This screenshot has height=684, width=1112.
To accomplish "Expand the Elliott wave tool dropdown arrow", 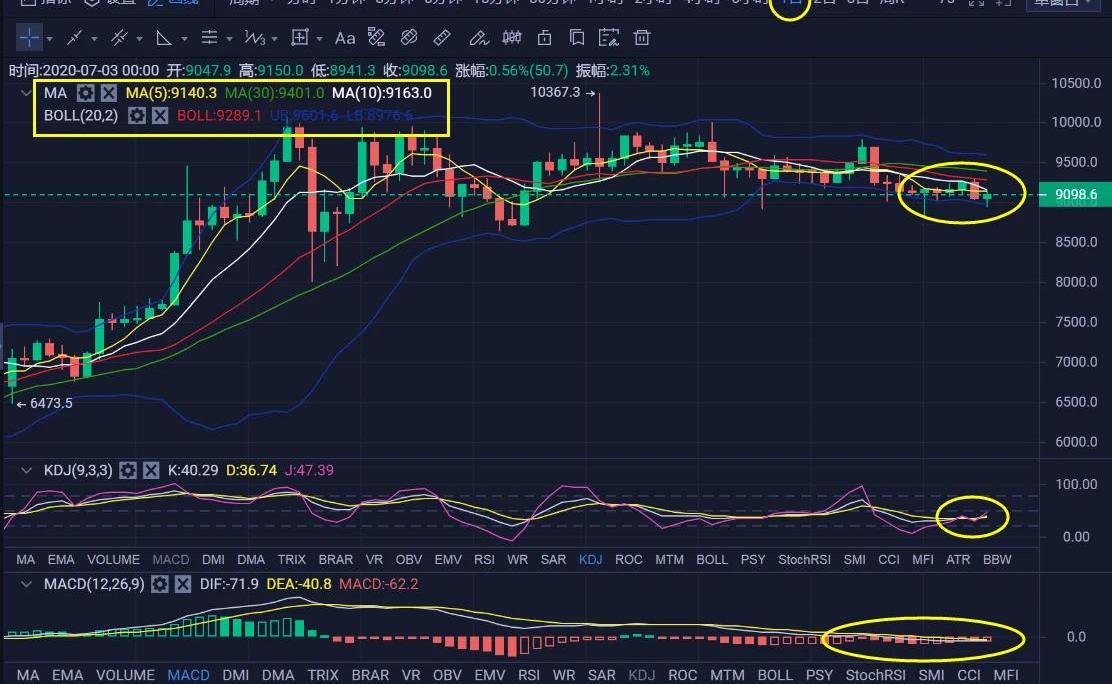I will (x=275, y=39).
